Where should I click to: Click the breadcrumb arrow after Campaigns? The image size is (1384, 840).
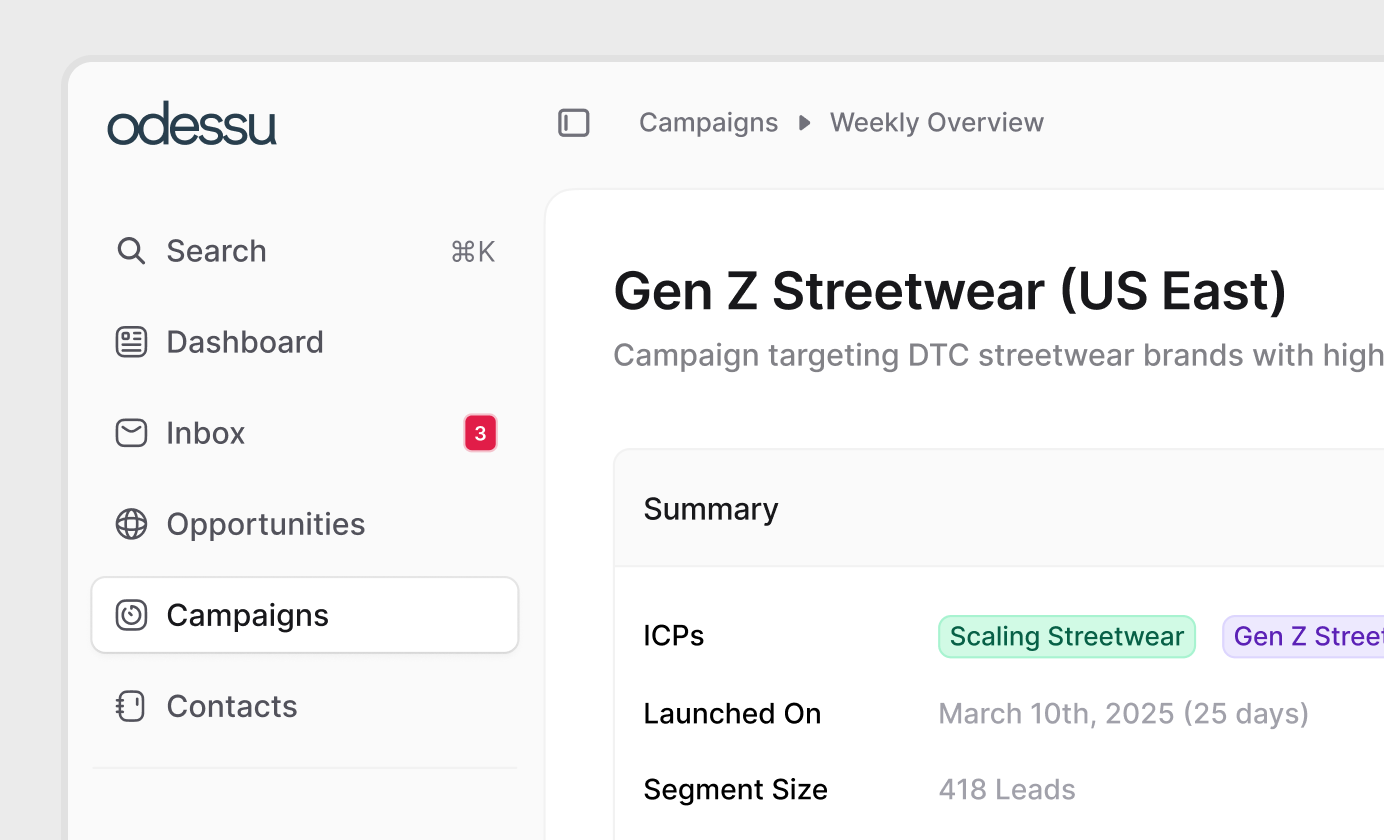[x=804, y=123]
